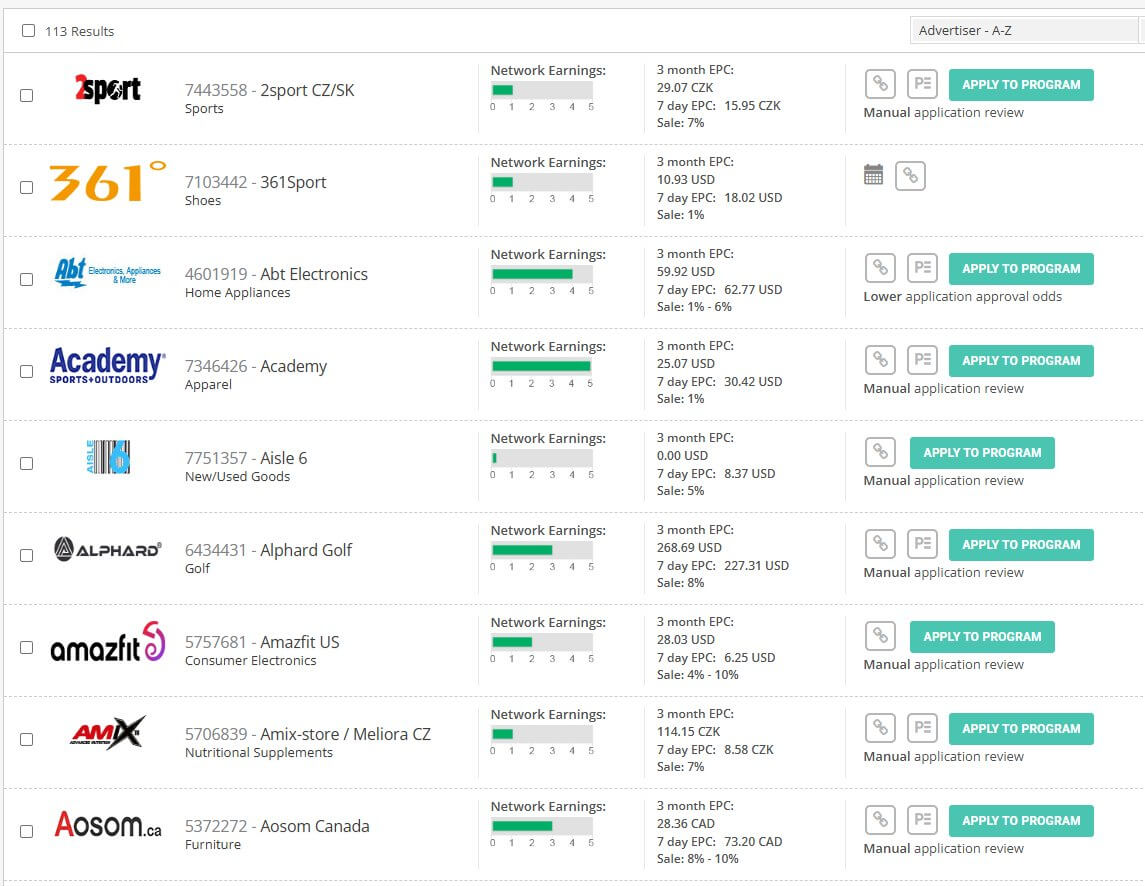The width and height of the screenshot is (1145, 886).
Task: Open the program terms icon for Amix-store
Action: tap(922, 728)
